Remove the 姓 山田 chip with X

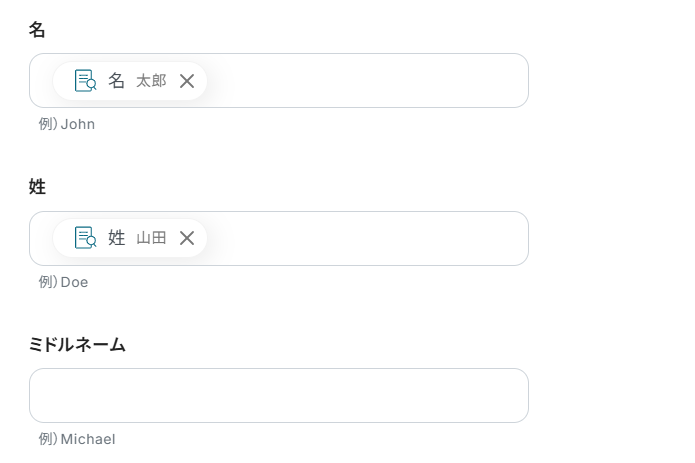187,238
